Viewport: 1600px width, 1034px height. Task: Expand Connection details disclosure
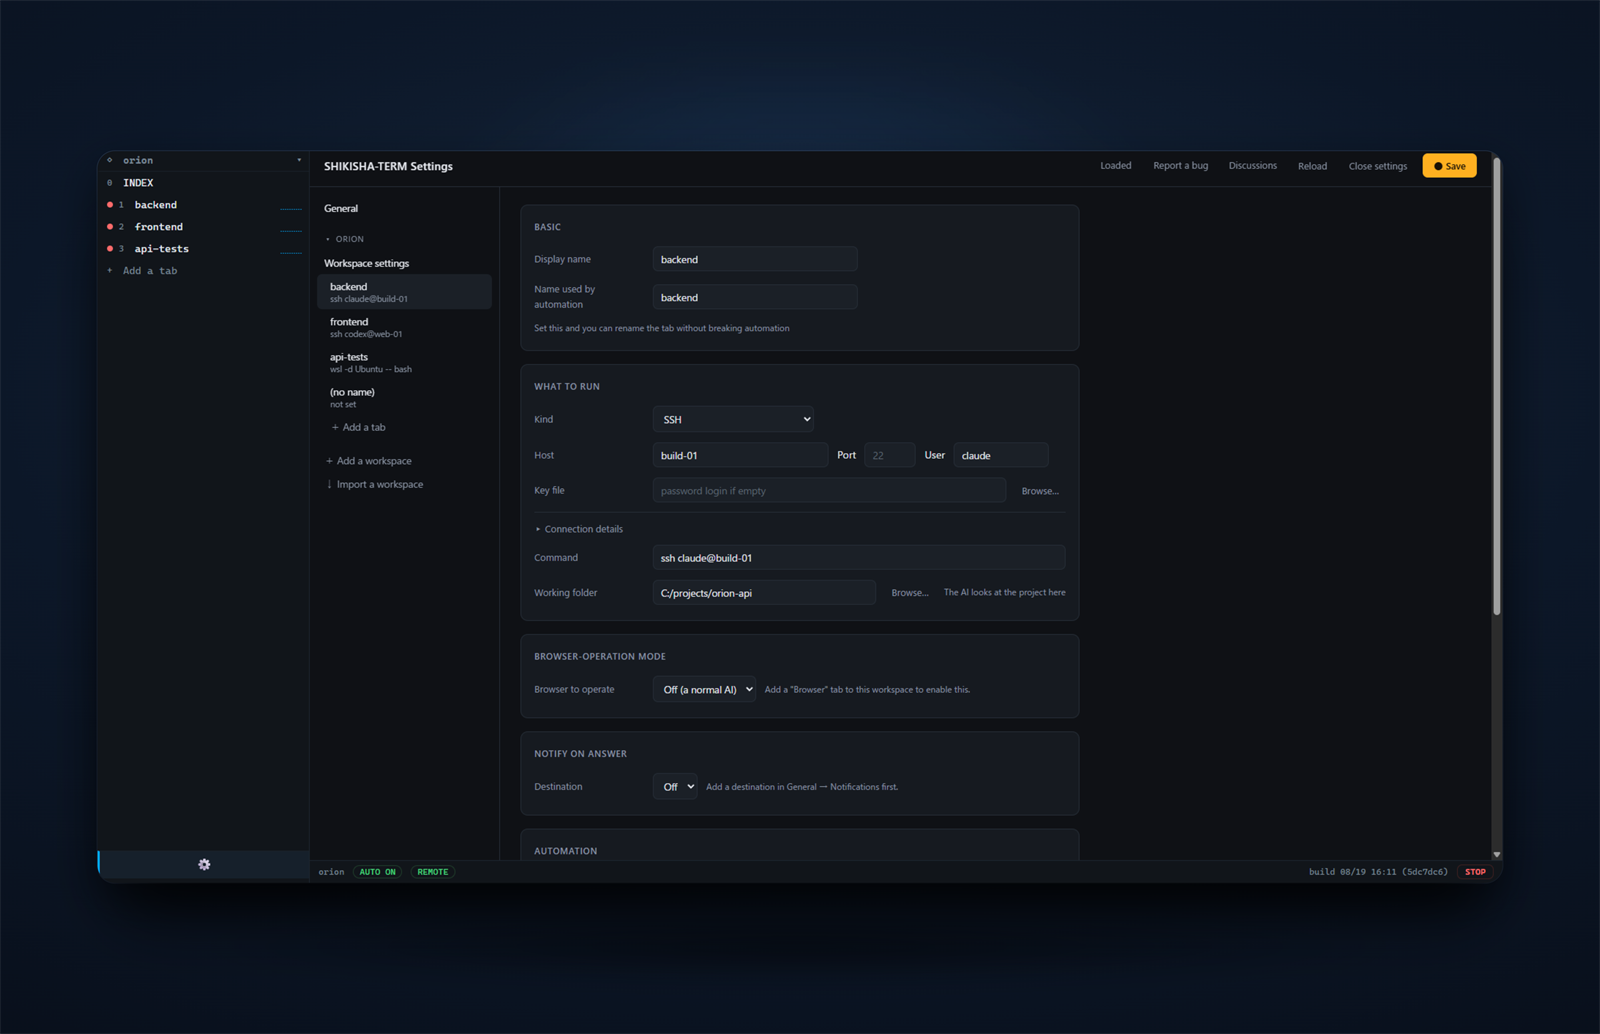tap(579, 529)
